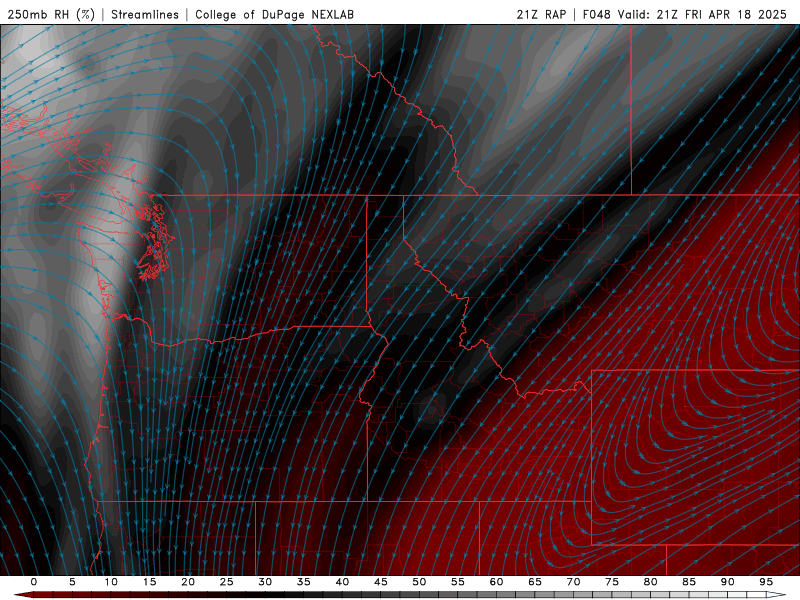Select the 30 label on the colorbar
800x600 pixels.
click(x=265, y=582)
